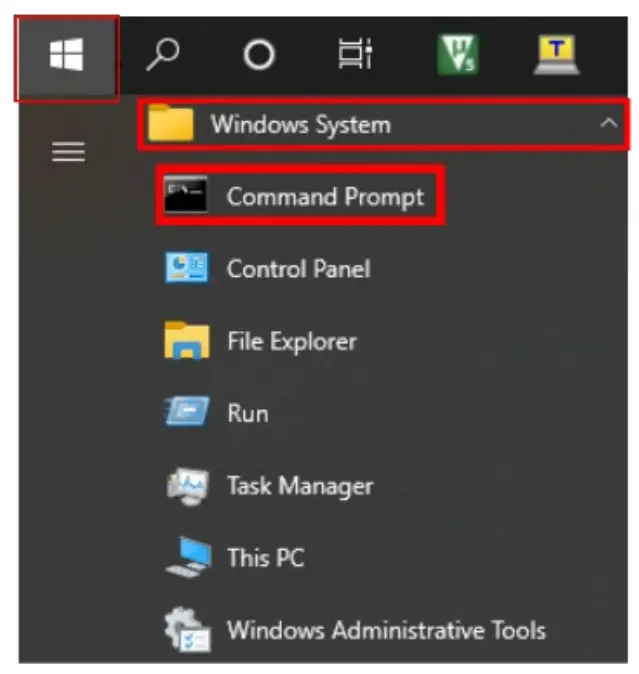The height and width of the screenshot is (674, 639).
Task: Open the yellow T laptop taskbar app
Action: 556,55
